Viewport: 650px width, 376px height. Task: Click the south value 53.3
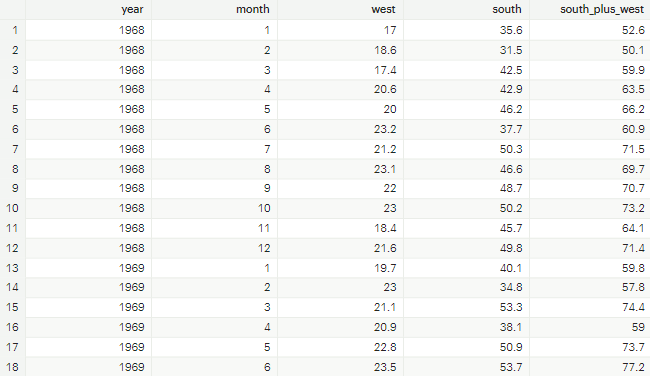point(511,307)
